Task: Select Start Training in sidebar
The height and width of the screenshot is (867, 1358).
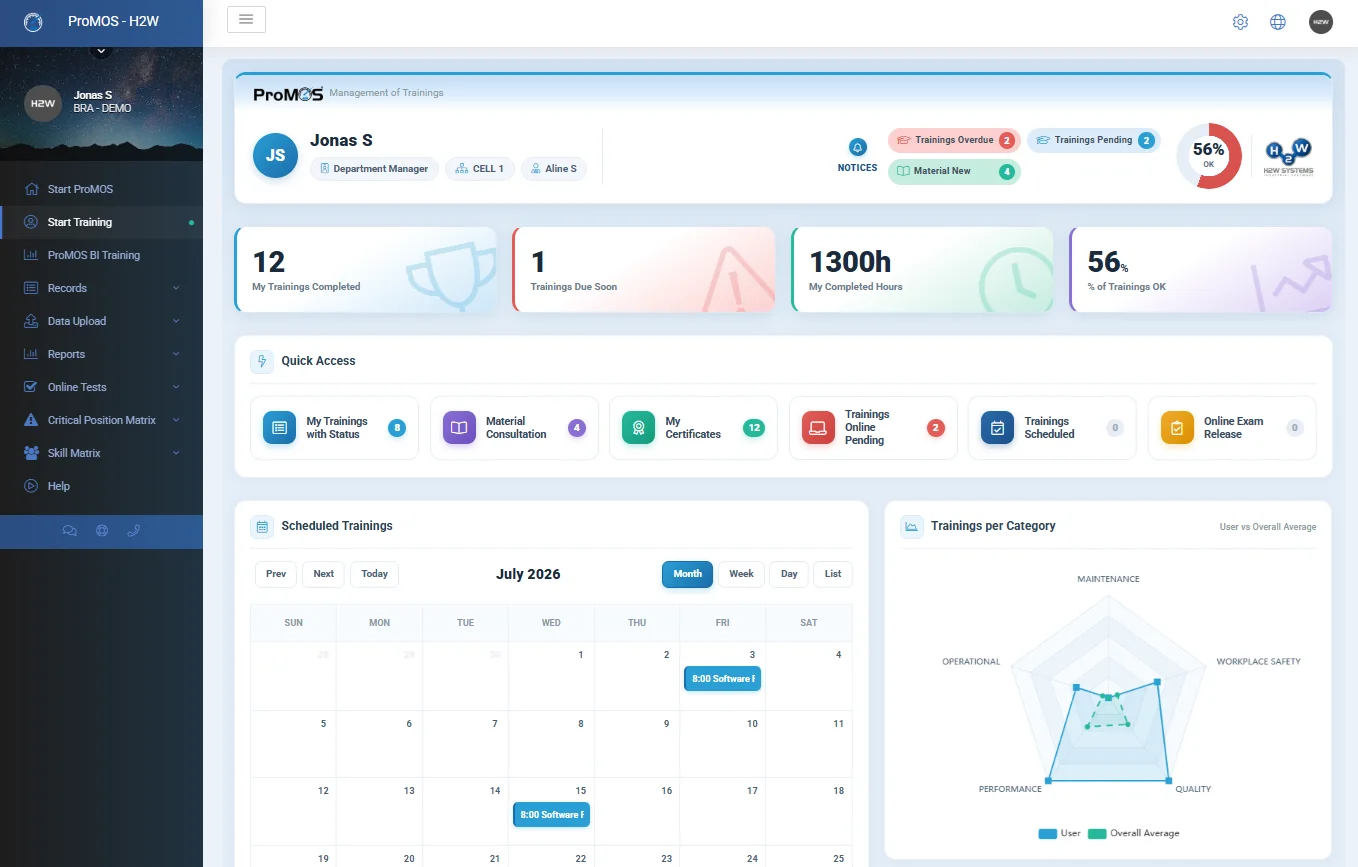Action: pyautogui.click(x=101, y=222)
